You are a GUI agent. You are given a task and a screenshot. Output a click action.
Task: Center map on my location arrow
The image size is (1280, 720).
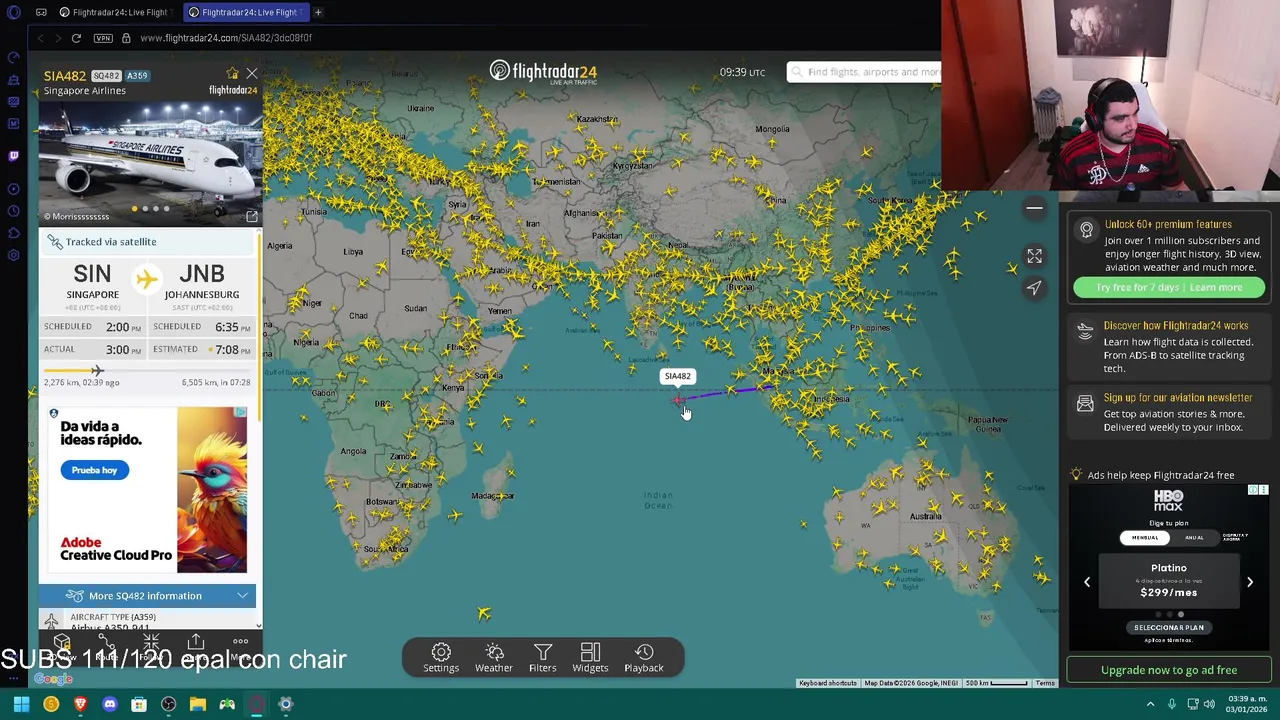(x=1034, y=288)
